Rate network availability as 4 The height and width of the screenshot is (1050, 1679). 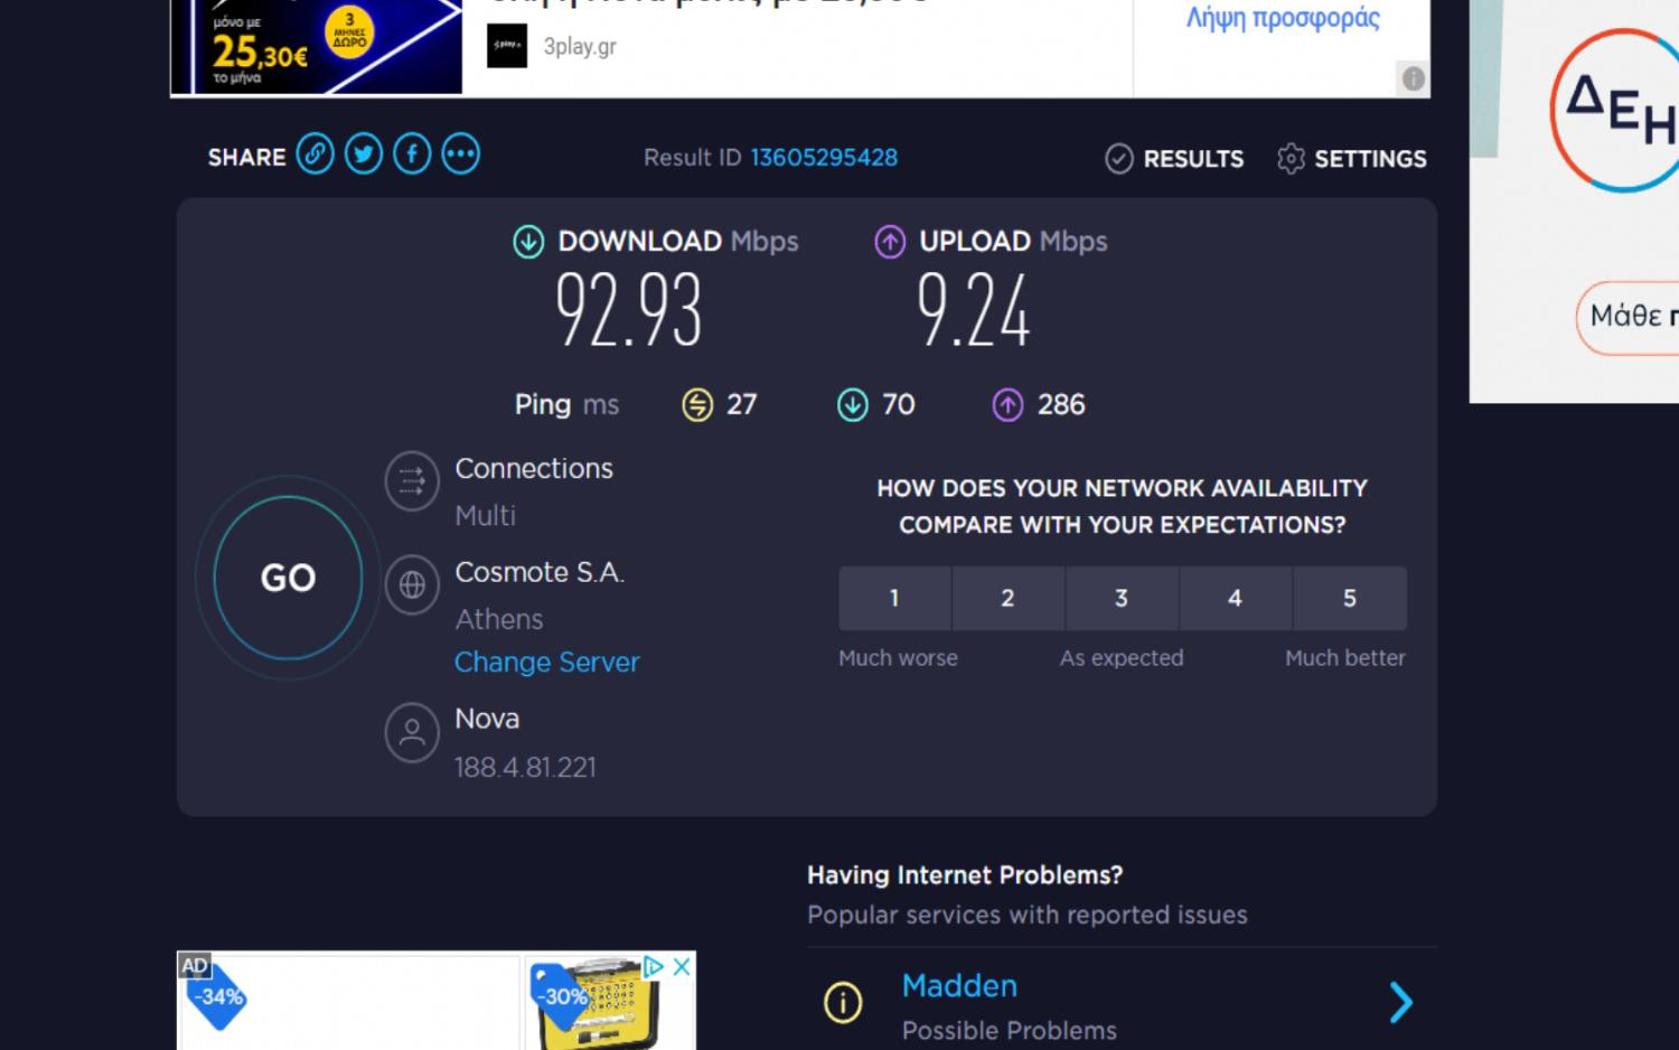(1236, 598)
